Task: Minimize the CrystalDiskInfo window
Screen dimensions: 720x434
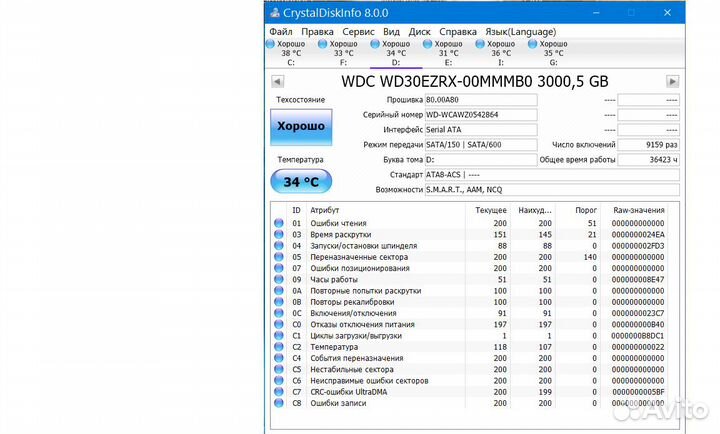Action: click(596, 13)
